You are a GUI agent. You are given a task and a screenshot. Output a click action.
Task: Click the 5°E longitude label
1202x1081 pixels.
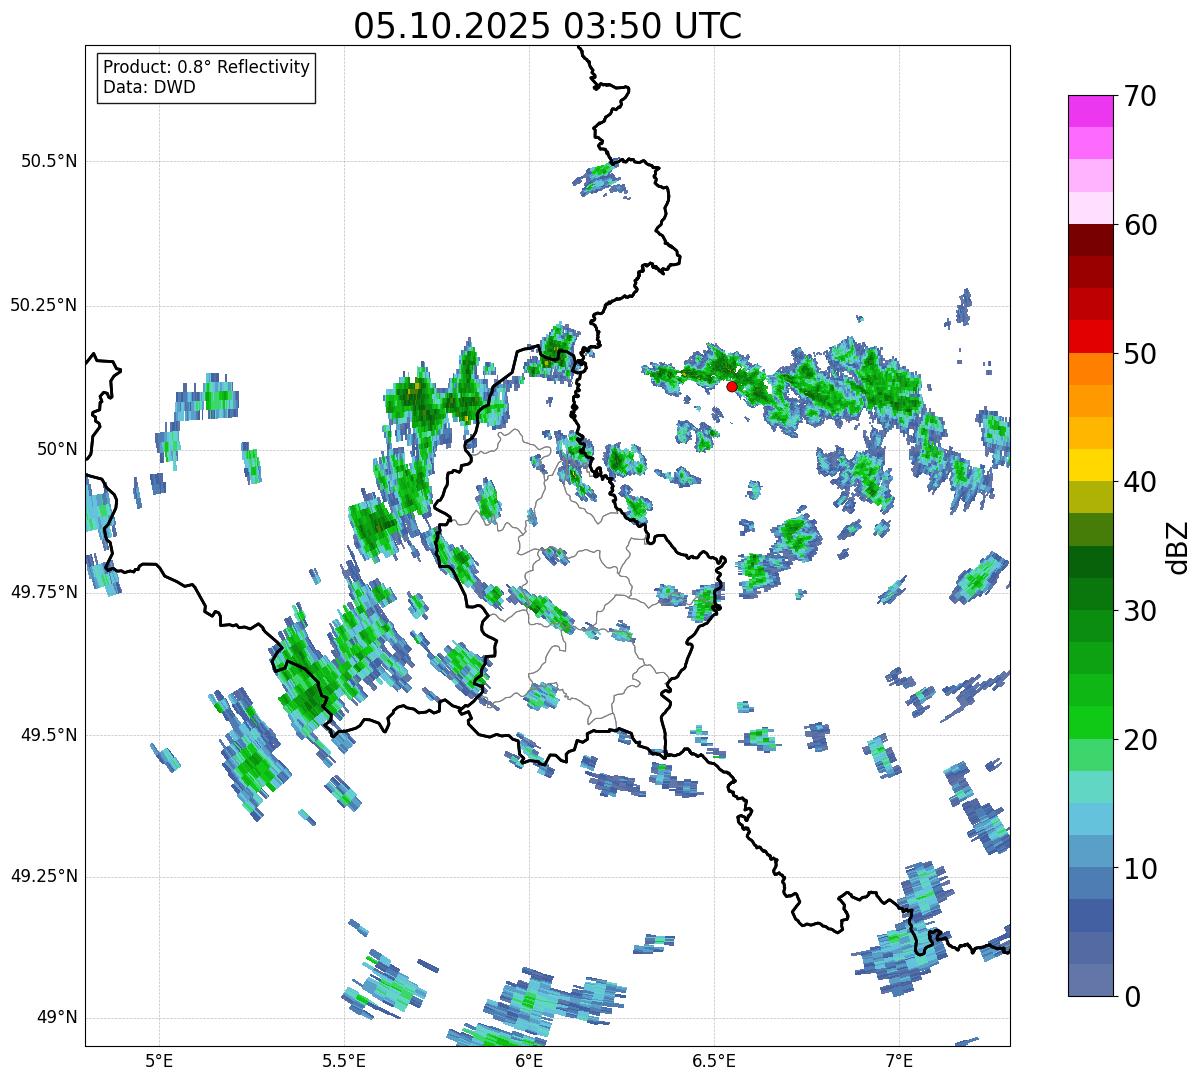[x=159, y=1060]
